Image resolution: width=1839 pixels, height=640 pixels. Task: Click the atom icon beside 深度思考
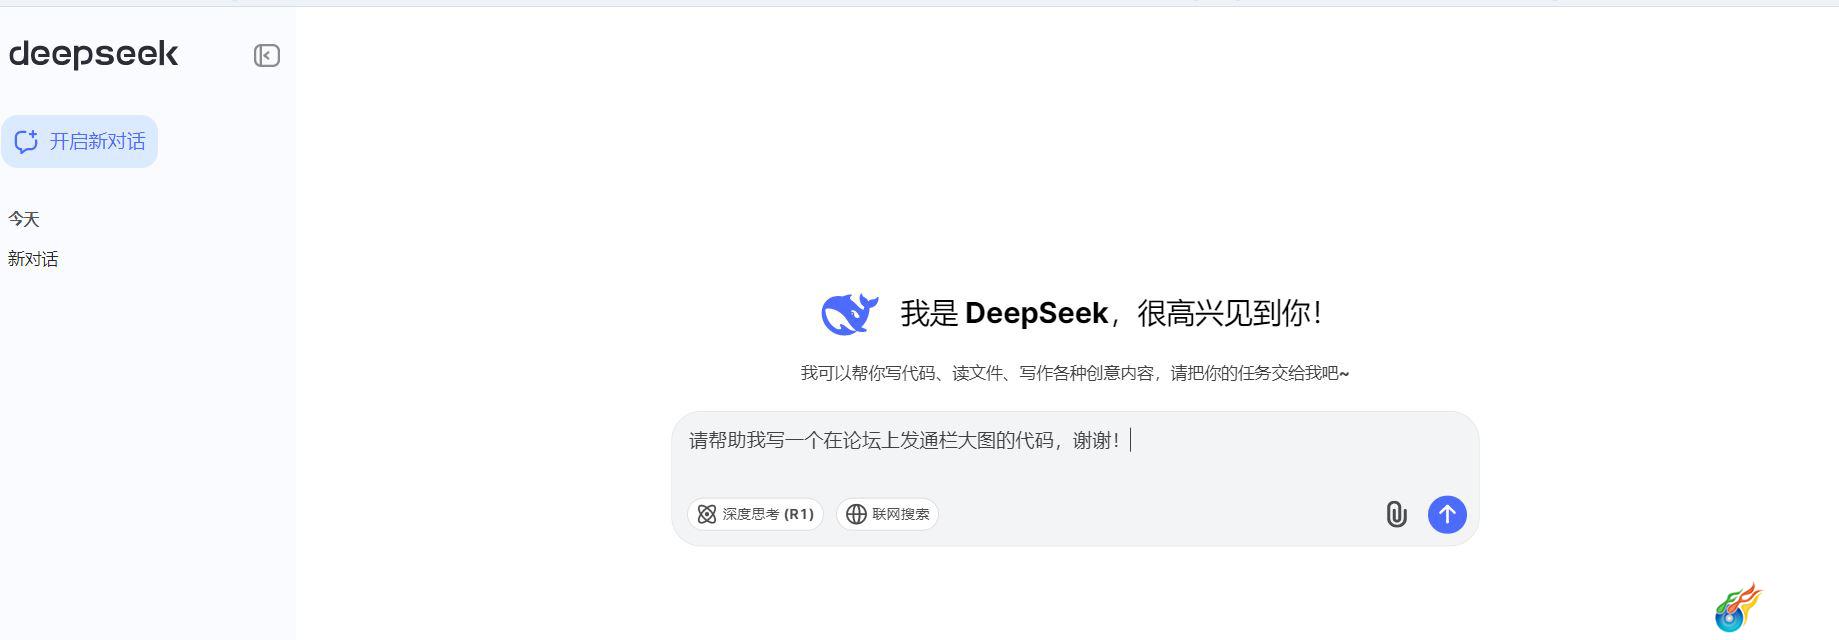pyautogui.click(x=707, y=514)
